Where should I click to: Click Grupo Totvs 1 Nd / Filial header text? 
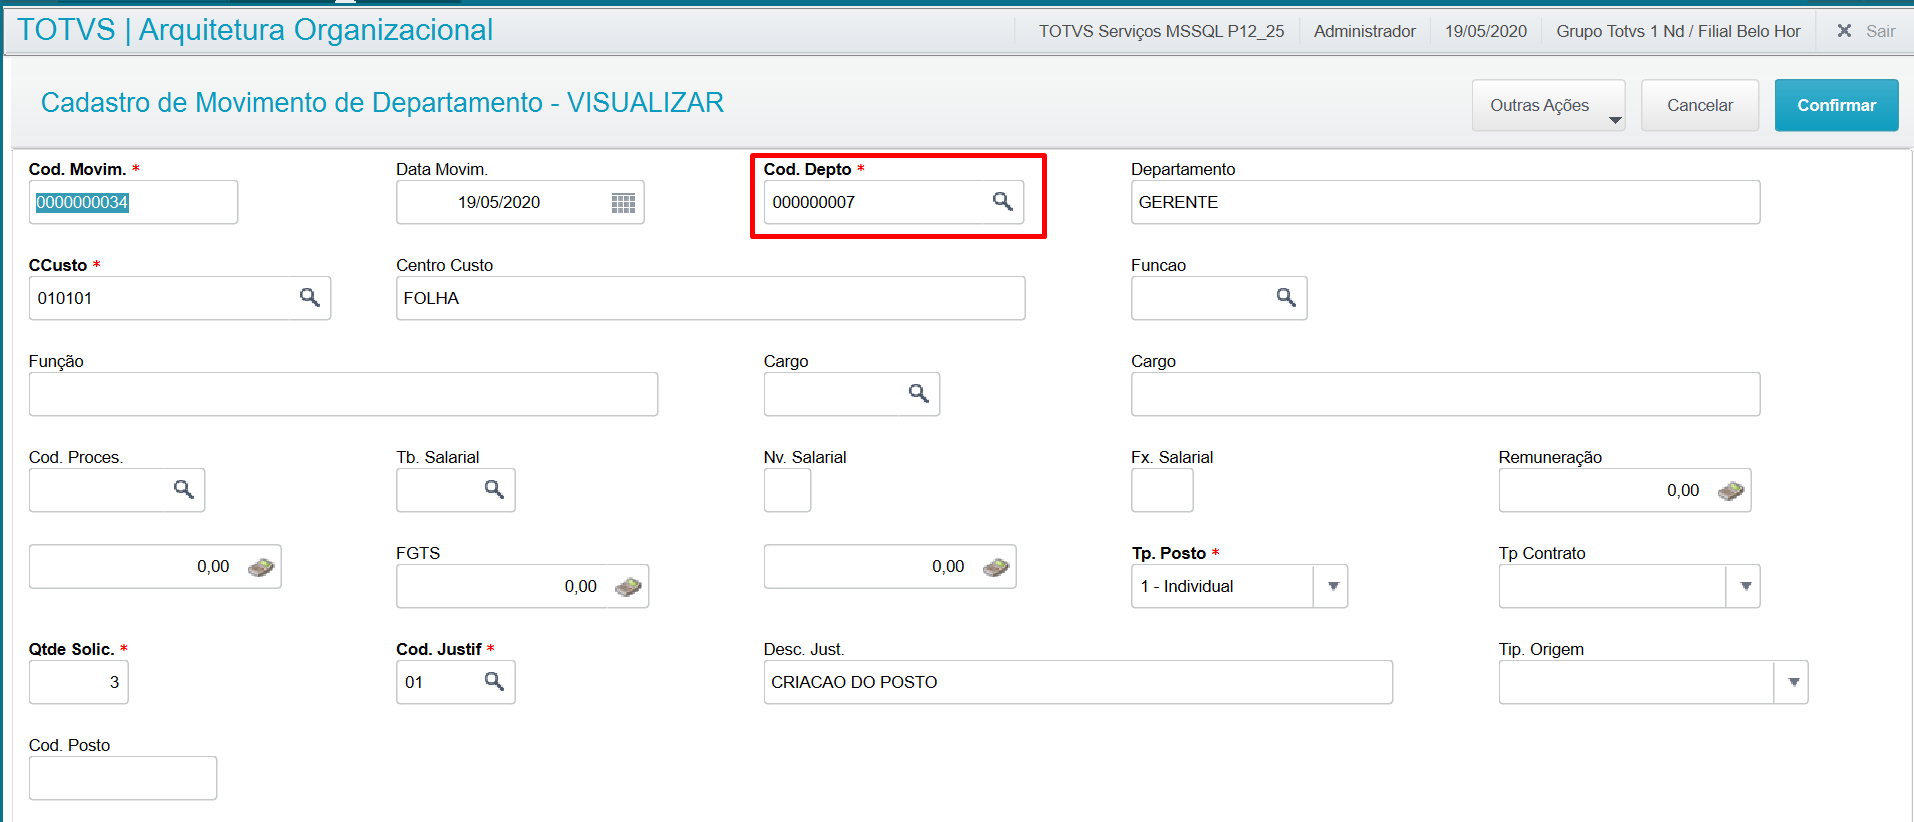(x=1678, y=31)
